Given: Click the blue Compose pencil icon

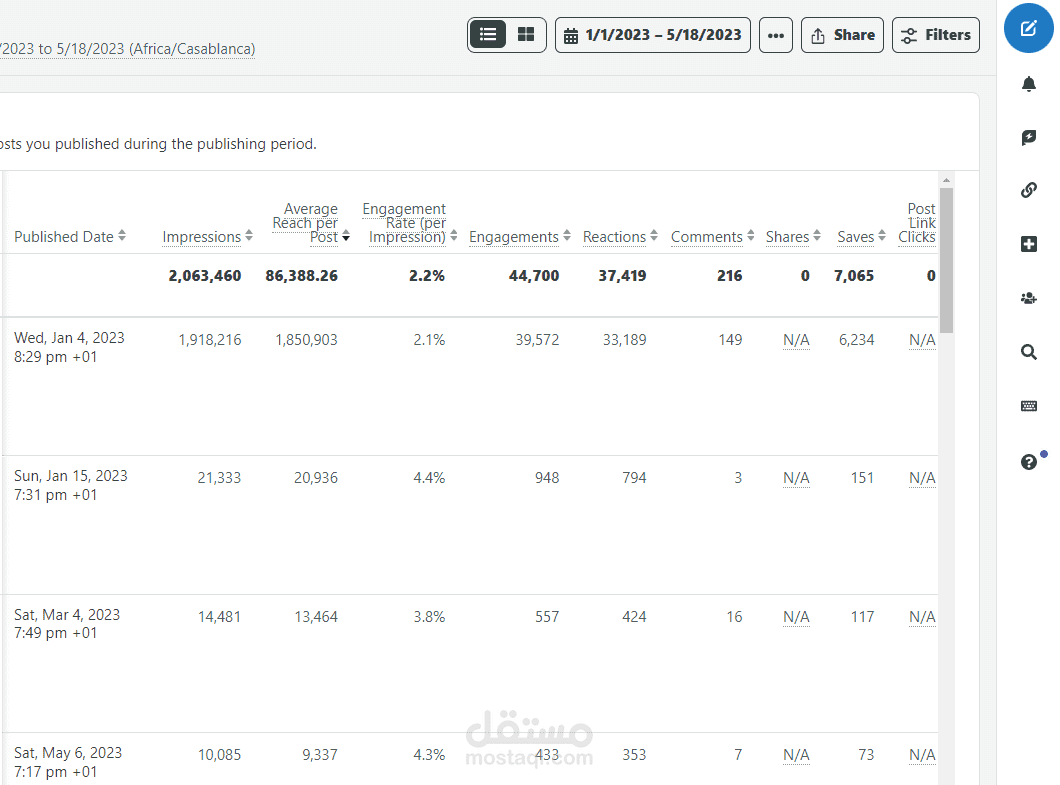Looking at the screenshot, I should [x=1028, y=28].
